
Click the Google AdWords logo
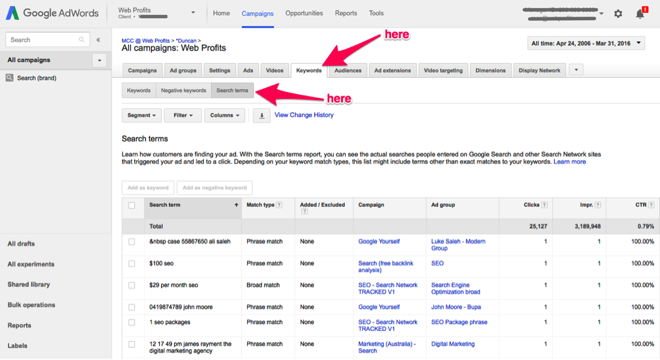[x=52, y=13]
